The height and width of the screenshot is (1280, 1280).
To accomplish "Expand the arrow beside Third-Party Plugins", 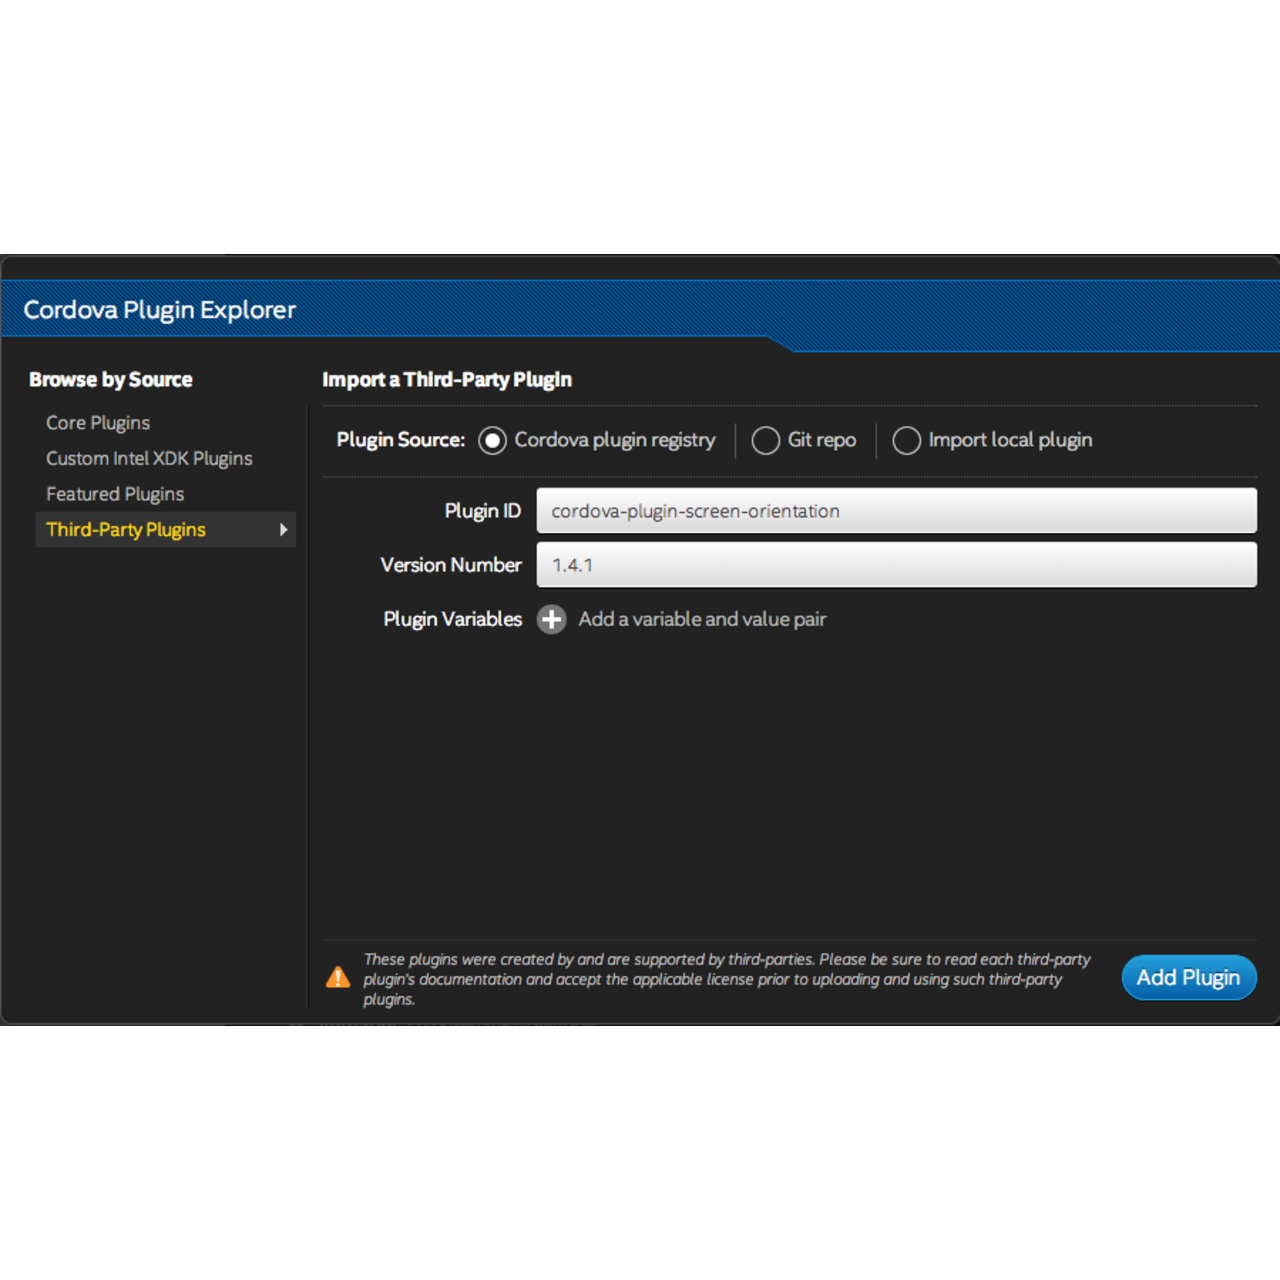I will (284, 530).
